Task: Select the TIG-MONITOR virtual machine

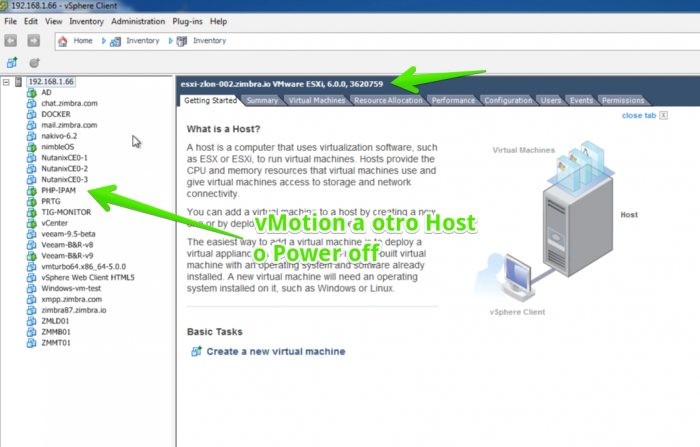Action: (x=66, y=212)
